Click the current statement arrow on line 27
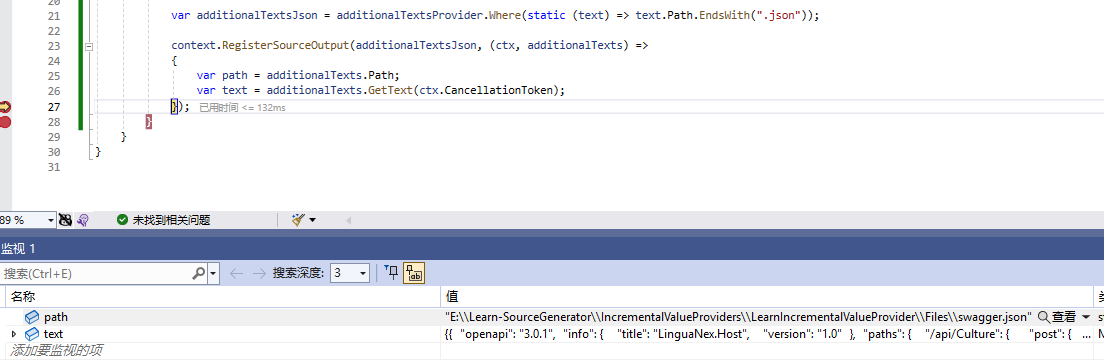This screenshot has height=360, width=1104. pyautogui.click(x=5, y=107)
